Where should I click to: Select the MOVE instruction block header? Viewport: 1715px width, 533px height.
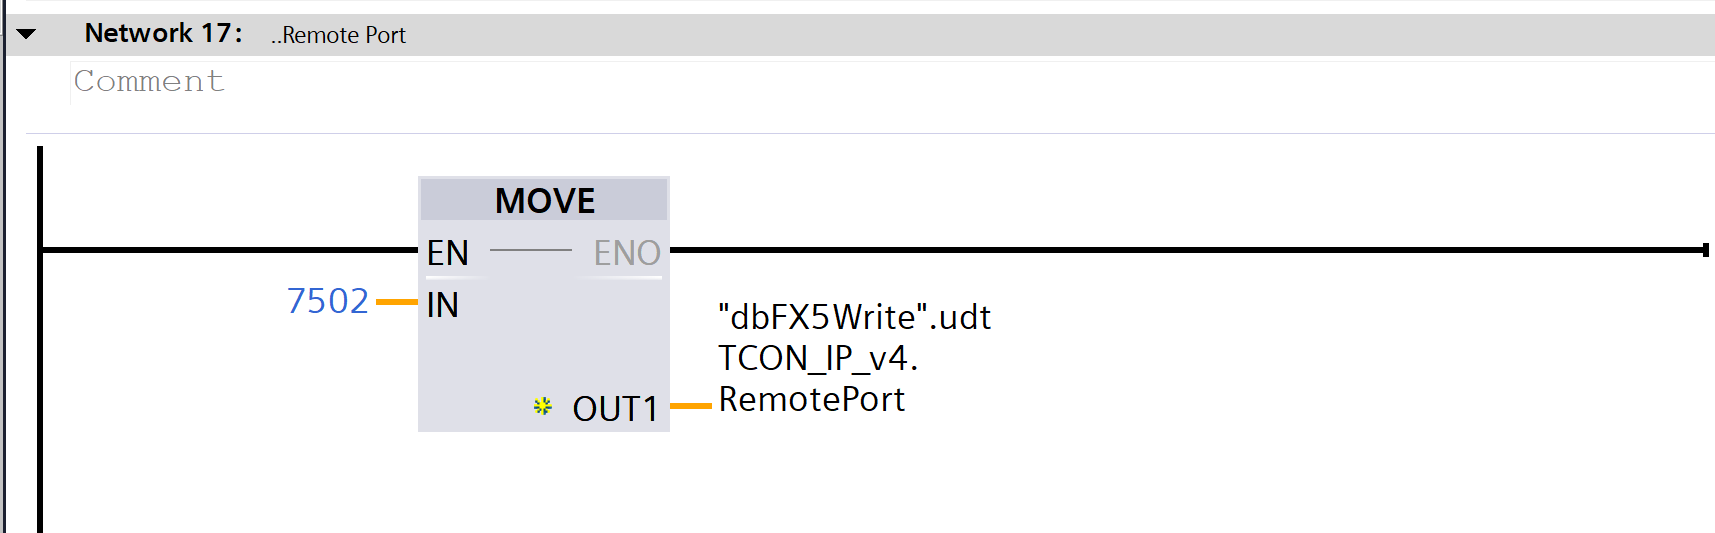(x=544, y=201)
